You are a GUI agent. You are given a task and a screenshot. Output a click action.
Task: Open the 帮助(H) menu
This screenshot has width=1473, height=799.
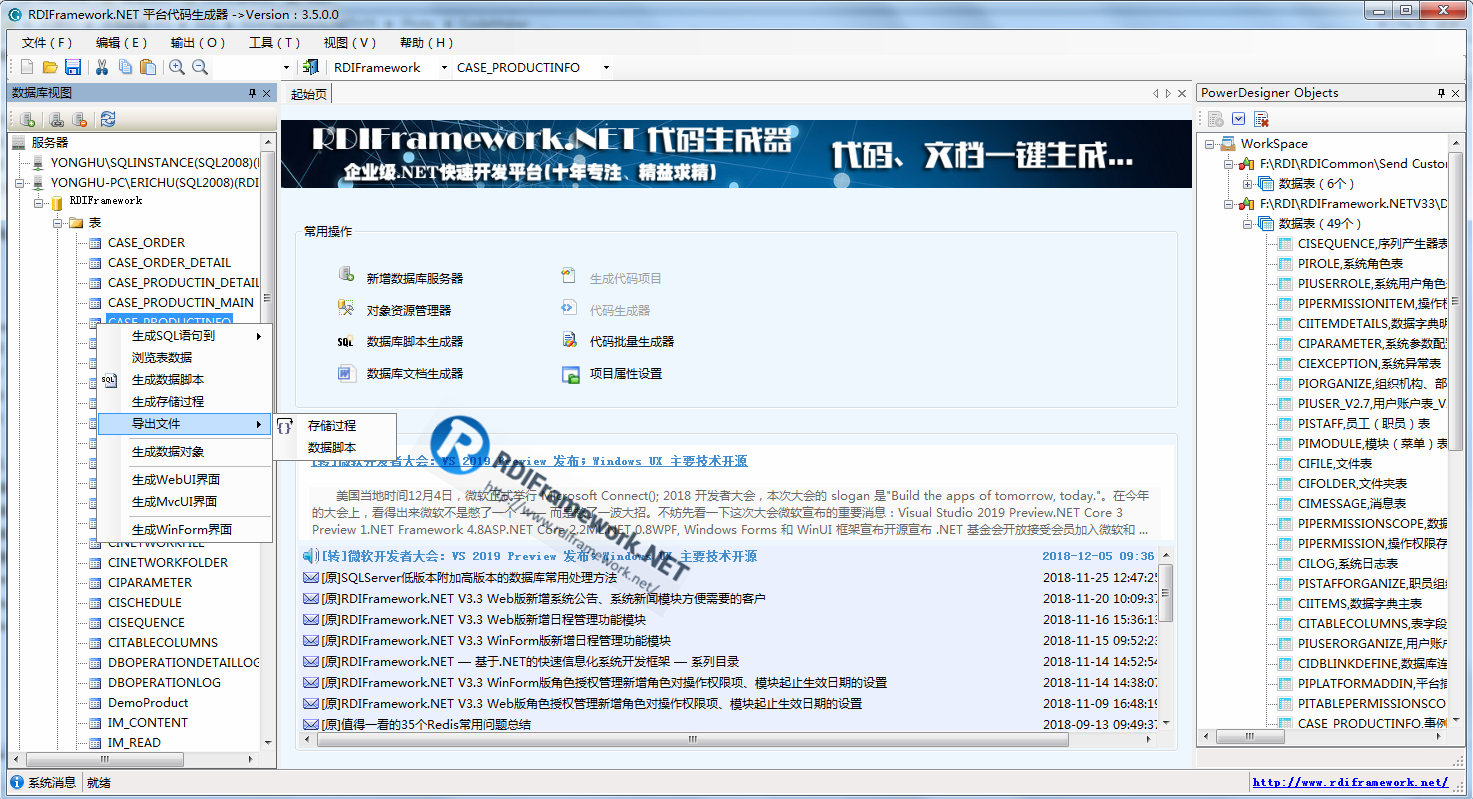point(426,42)
